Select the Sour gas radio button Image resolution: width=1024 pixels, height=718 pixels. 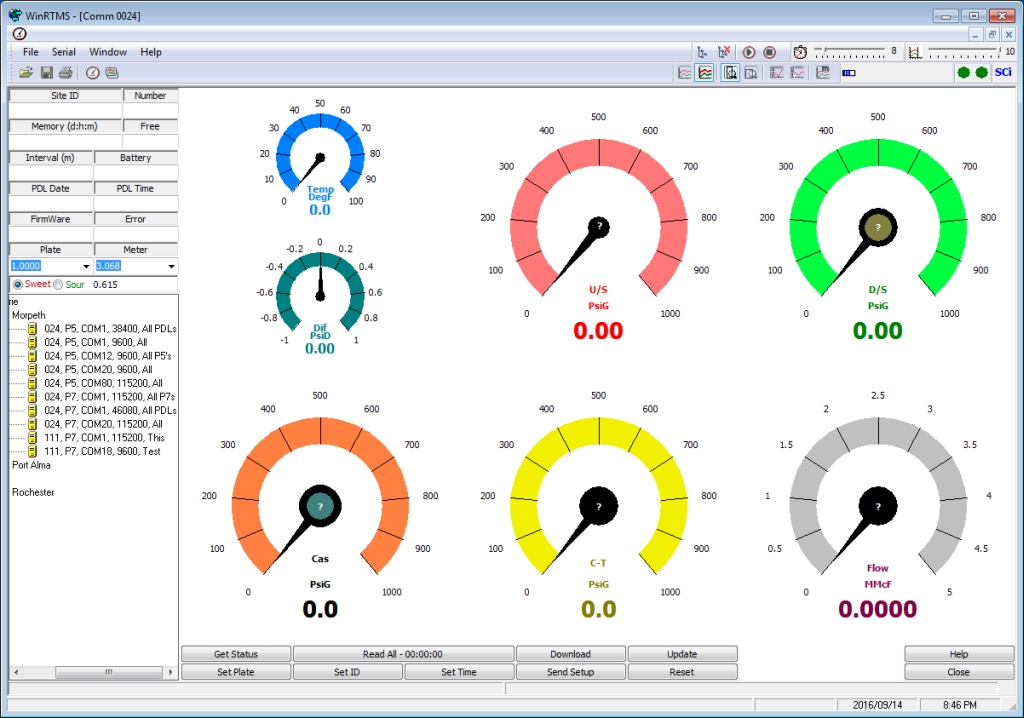(58, 284)
